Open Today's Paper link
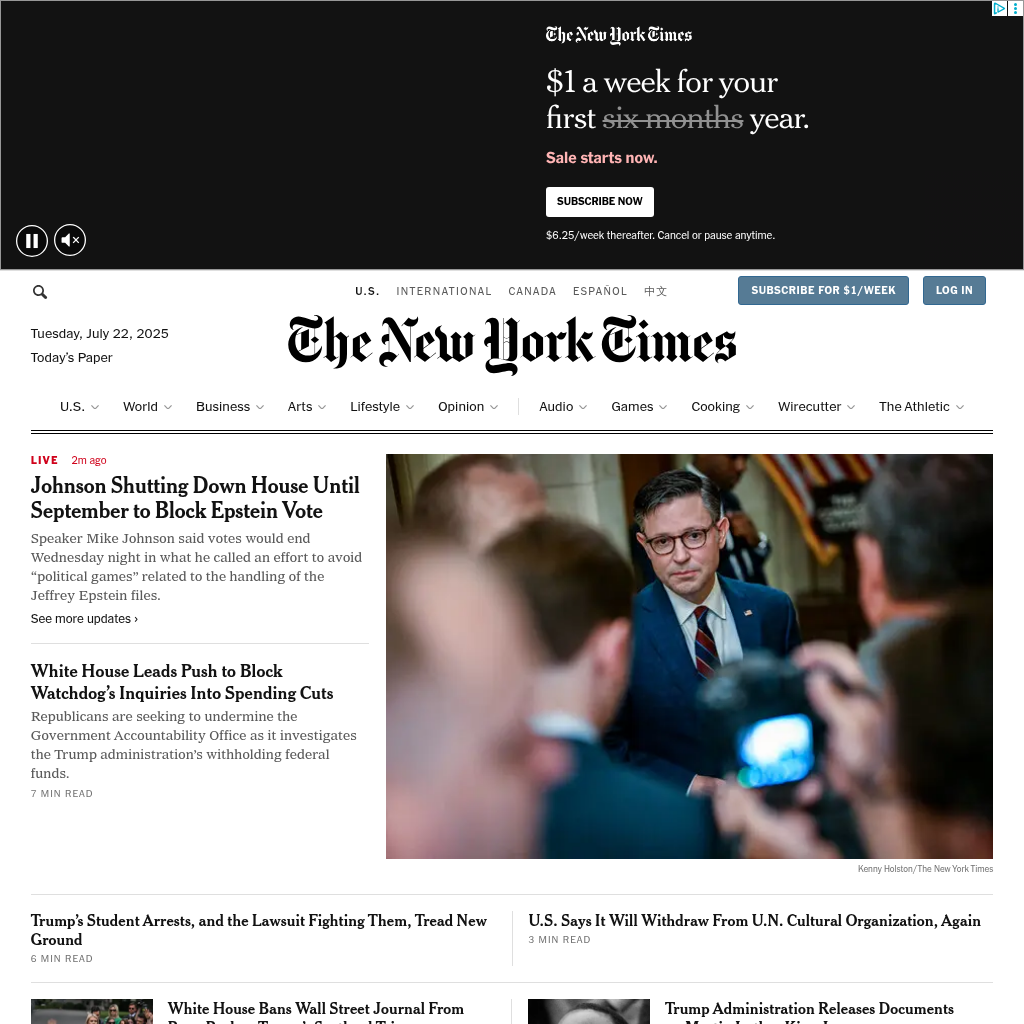 coord(71,358)
